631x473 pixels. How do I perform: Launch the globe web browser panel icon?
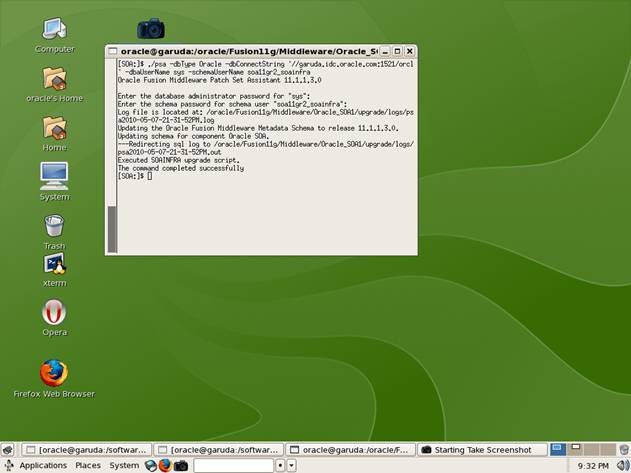[151, 466]
